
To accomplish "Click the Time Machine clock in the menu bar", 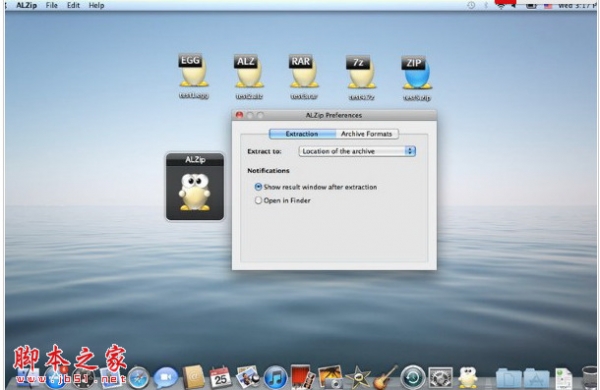I will click(471, 5).
